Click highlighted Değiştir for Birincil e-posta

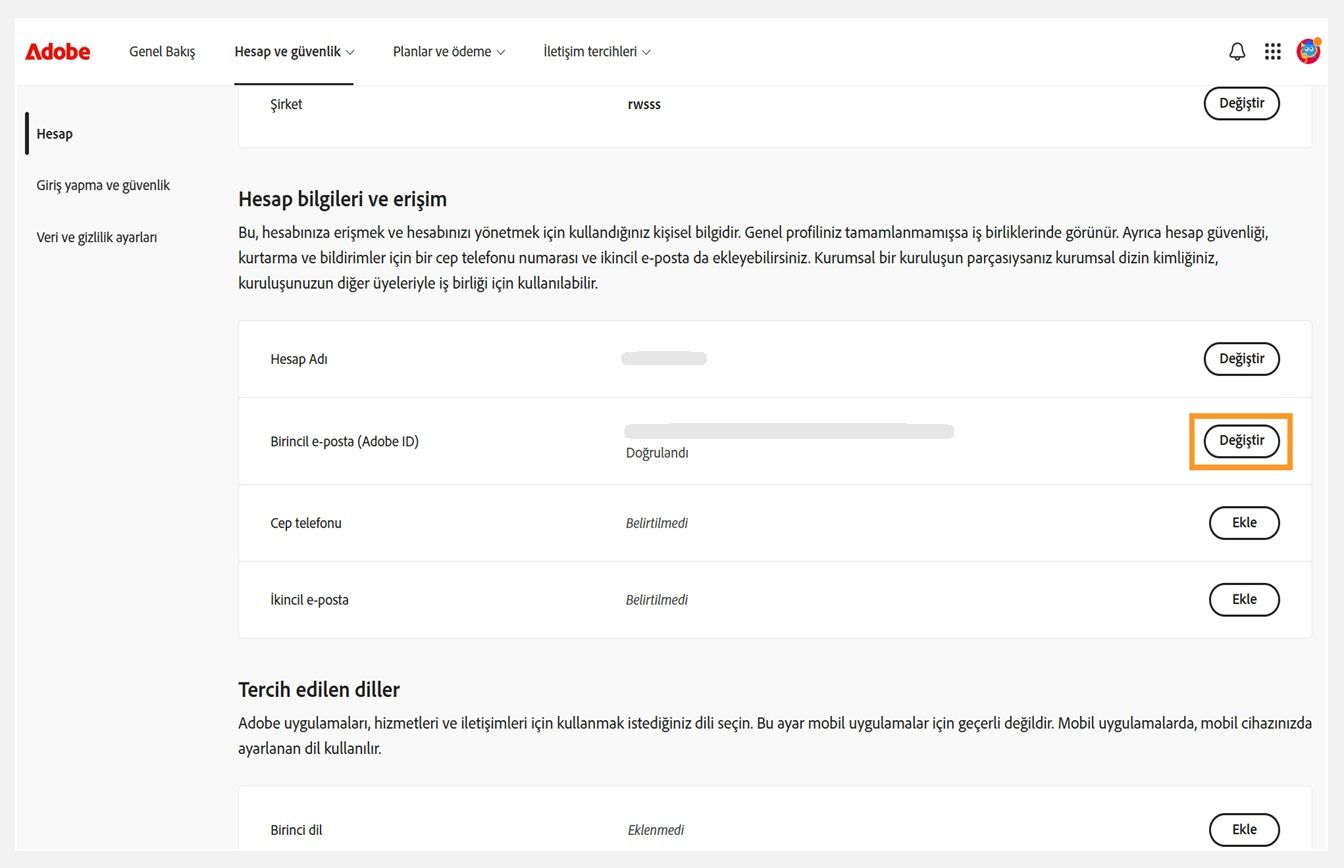click(x=1241, y=440)
